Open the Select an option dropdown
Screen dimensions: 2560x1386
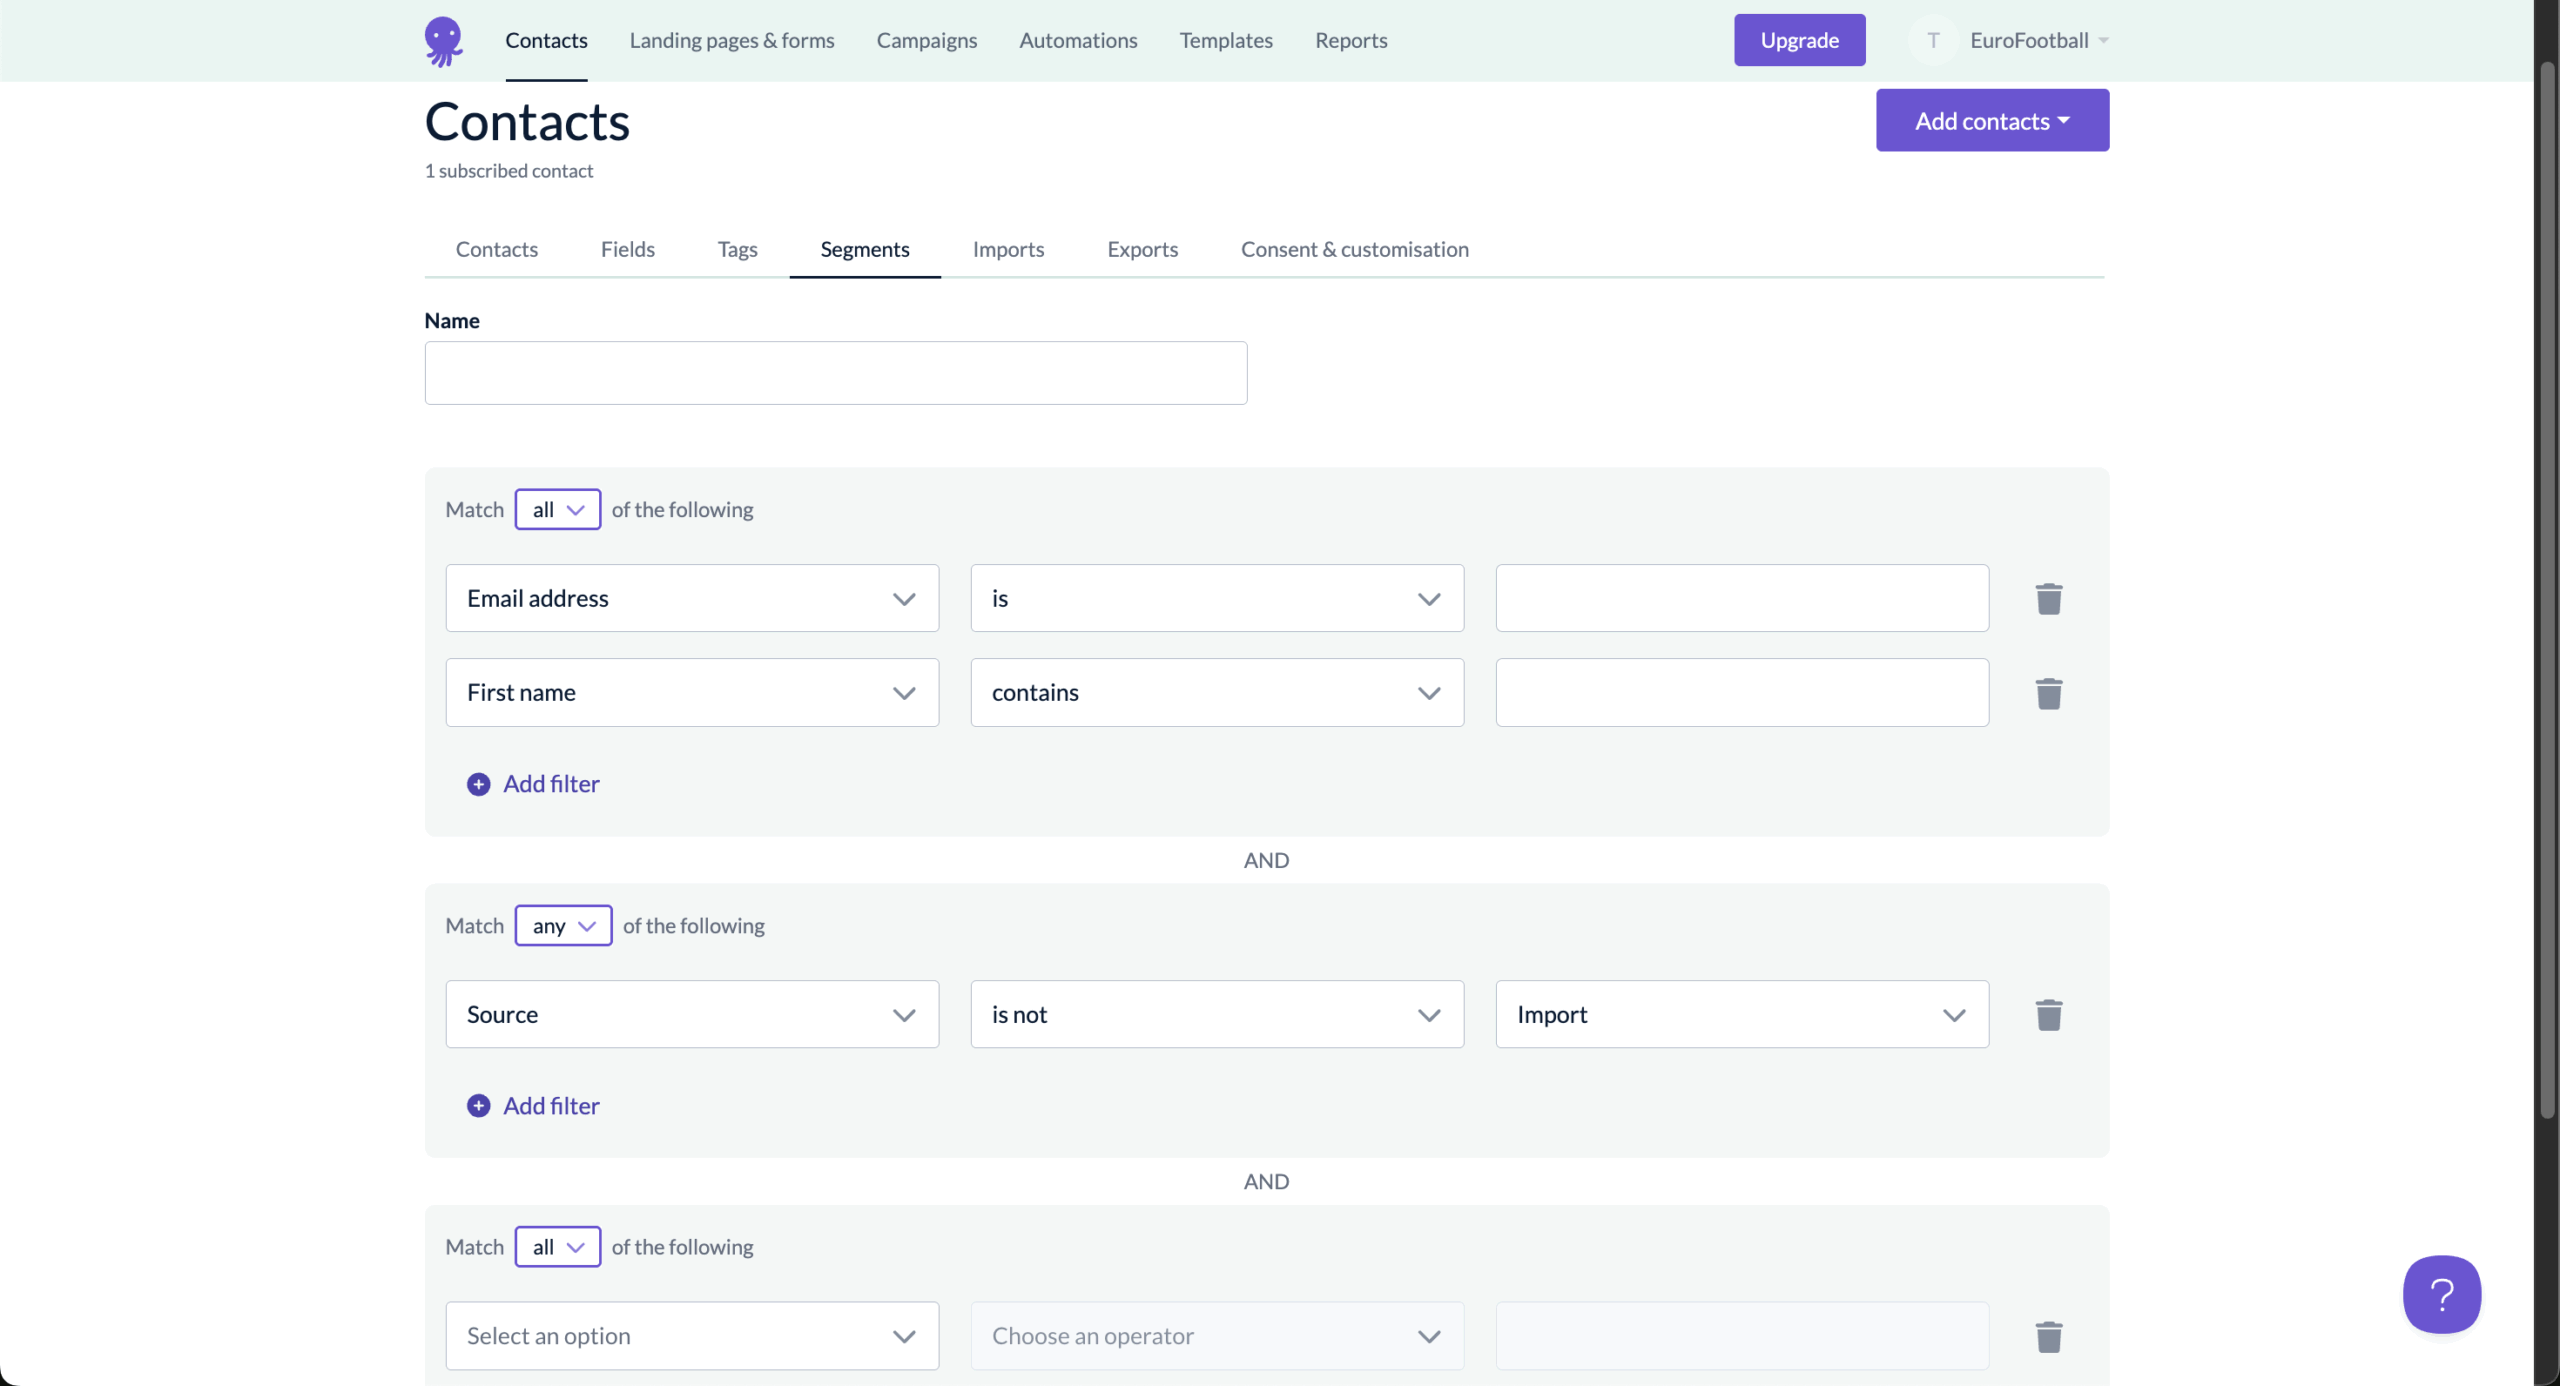click(692, 1336)
